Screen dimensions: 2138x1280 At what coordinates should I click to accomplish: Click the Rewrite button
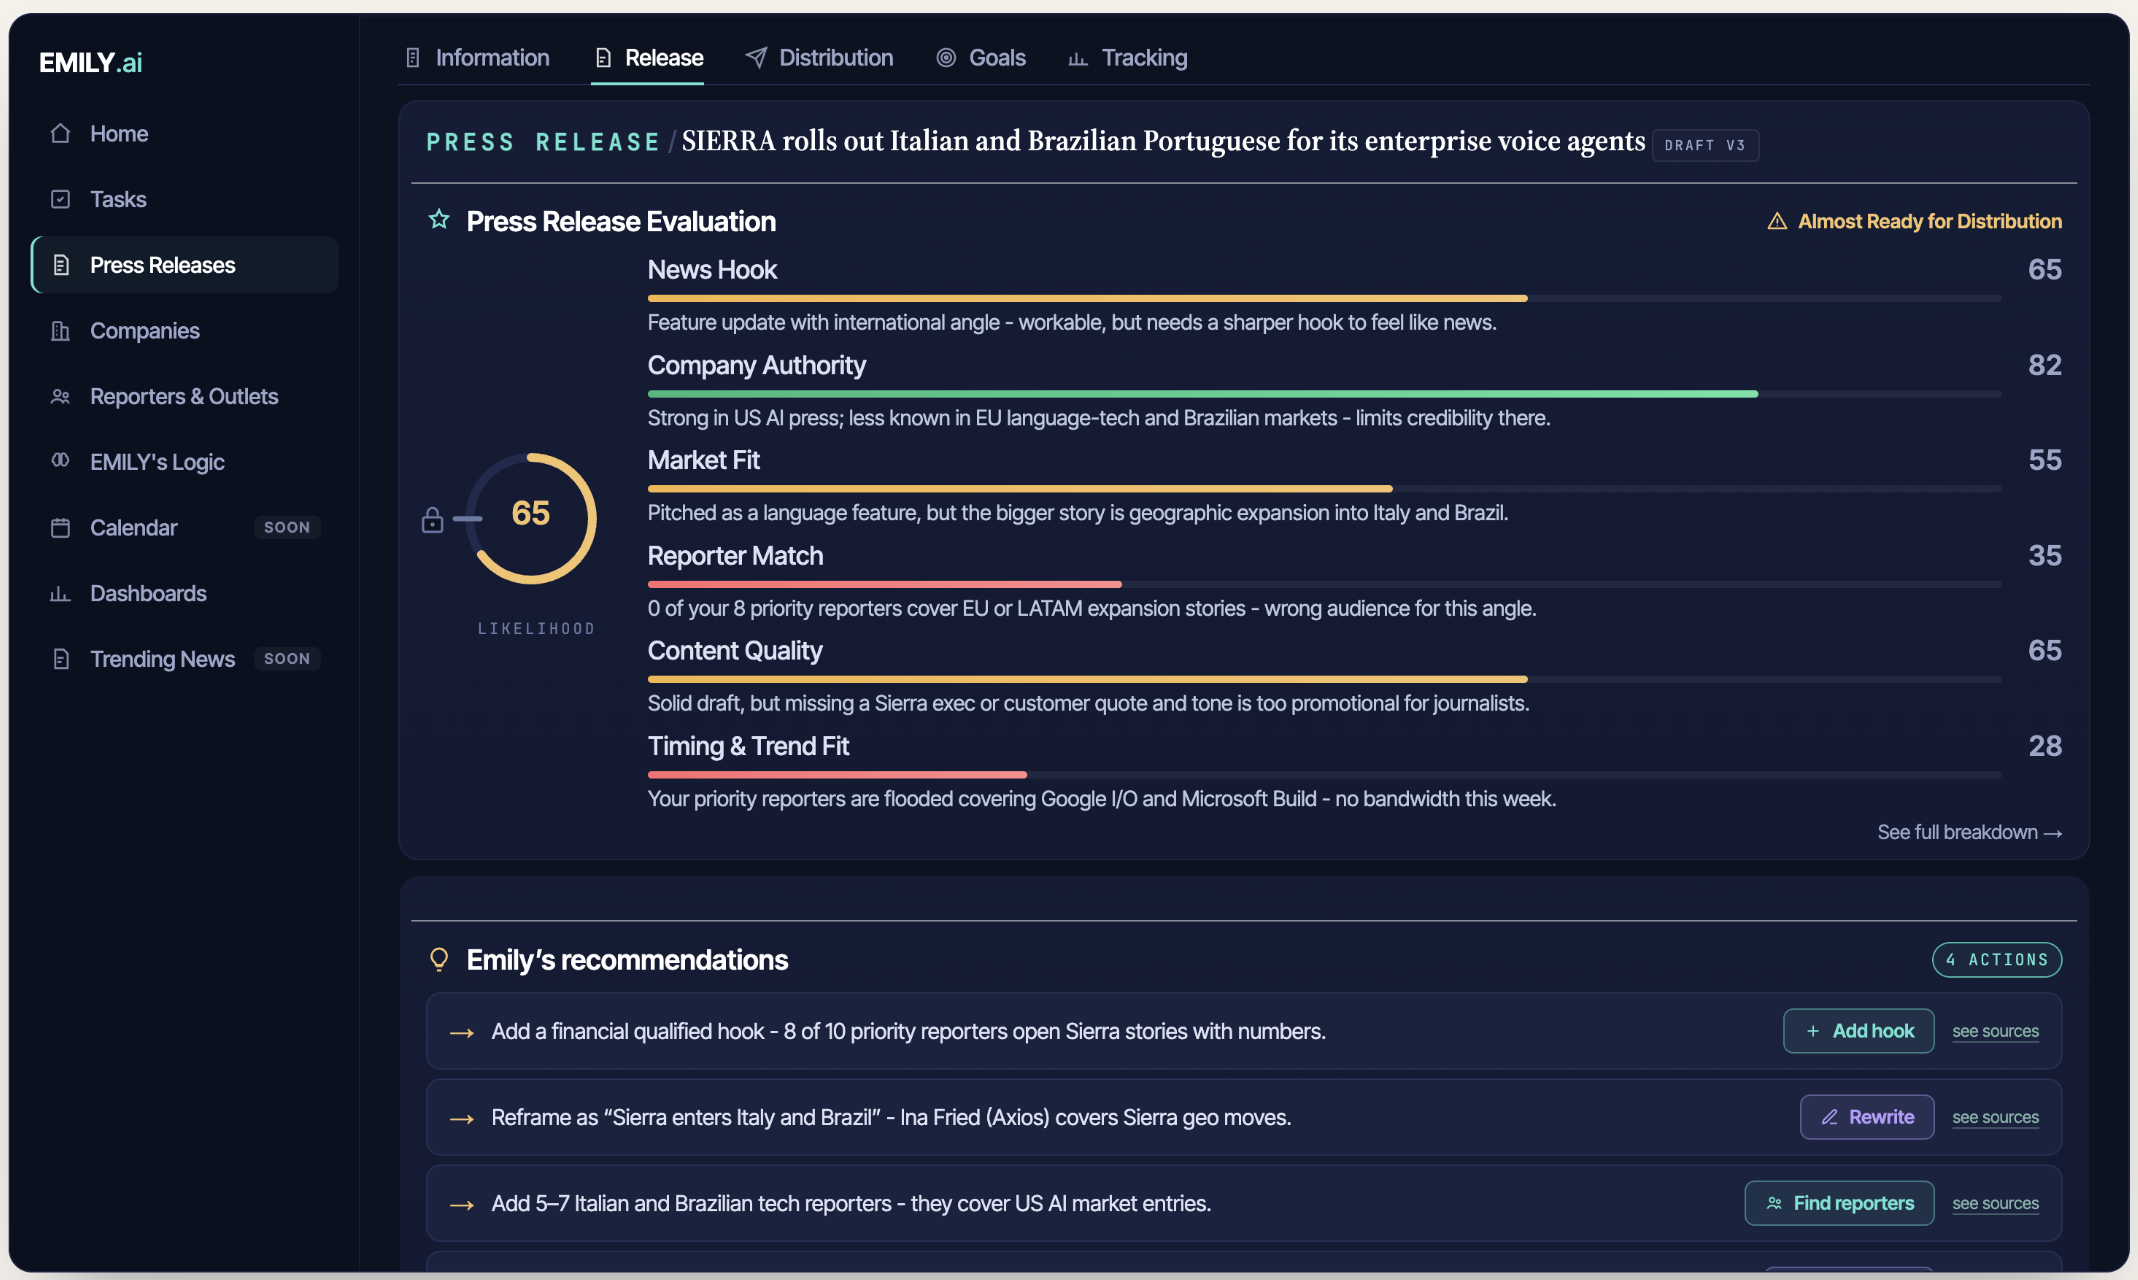tap(1867, 1117)
